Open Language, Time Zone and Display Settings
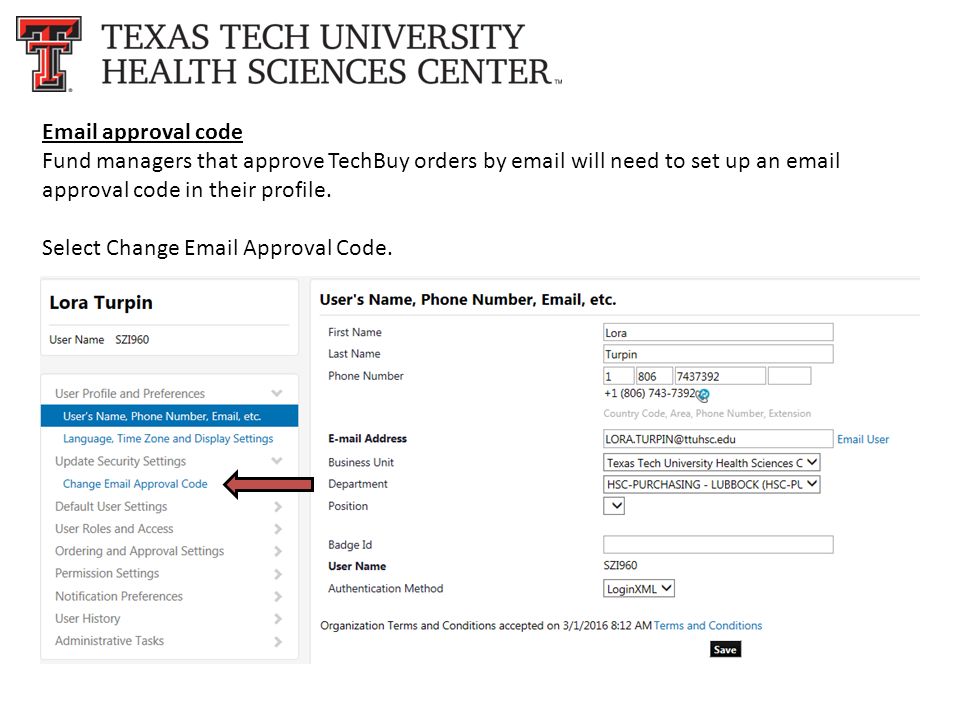The height and width of the screenshot is (720, 960). click(168, 438)
